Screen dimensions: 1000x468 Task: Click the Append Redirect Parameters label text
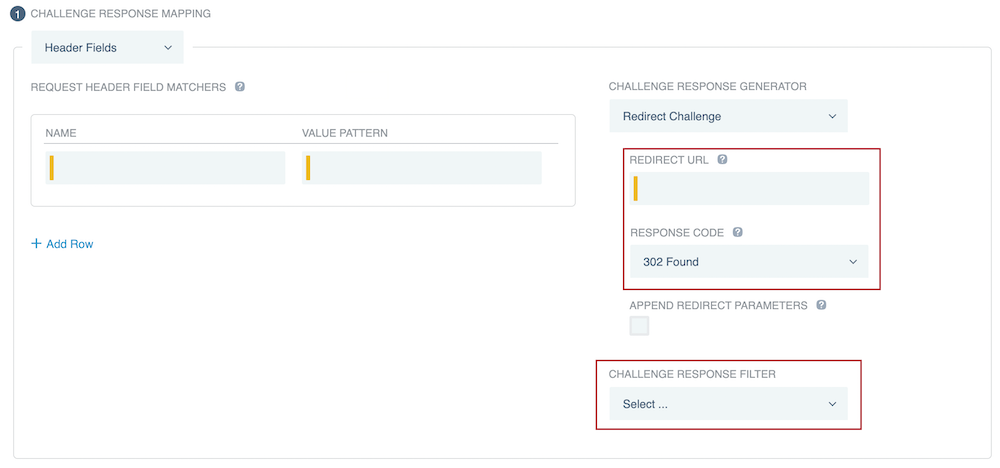[x=718, y=306]
